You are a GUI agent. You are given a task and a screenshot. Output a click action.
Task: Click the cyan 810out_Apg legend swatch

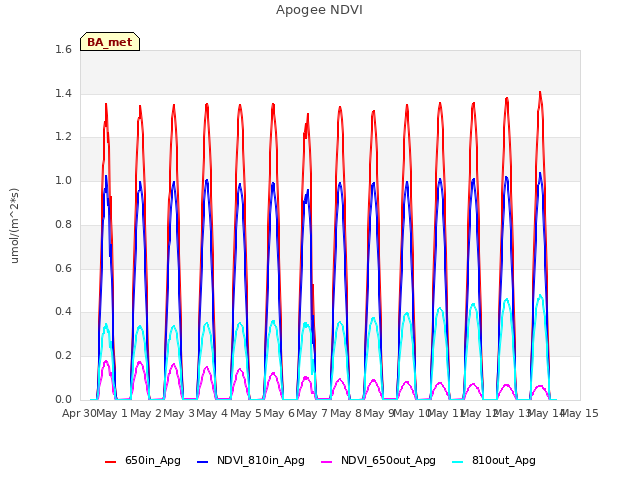458,462
